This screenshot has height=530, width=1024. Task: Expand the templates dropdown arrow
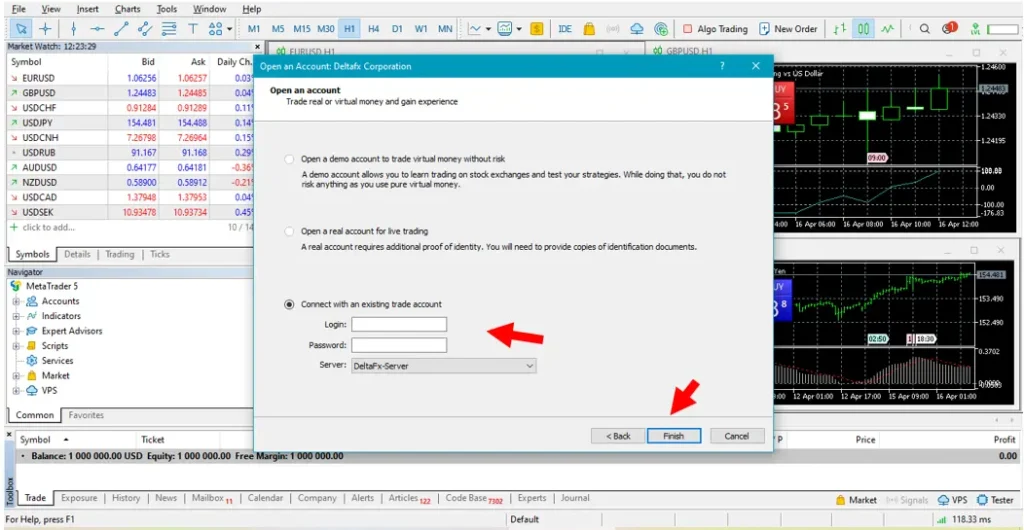click(x=519, y=29)
